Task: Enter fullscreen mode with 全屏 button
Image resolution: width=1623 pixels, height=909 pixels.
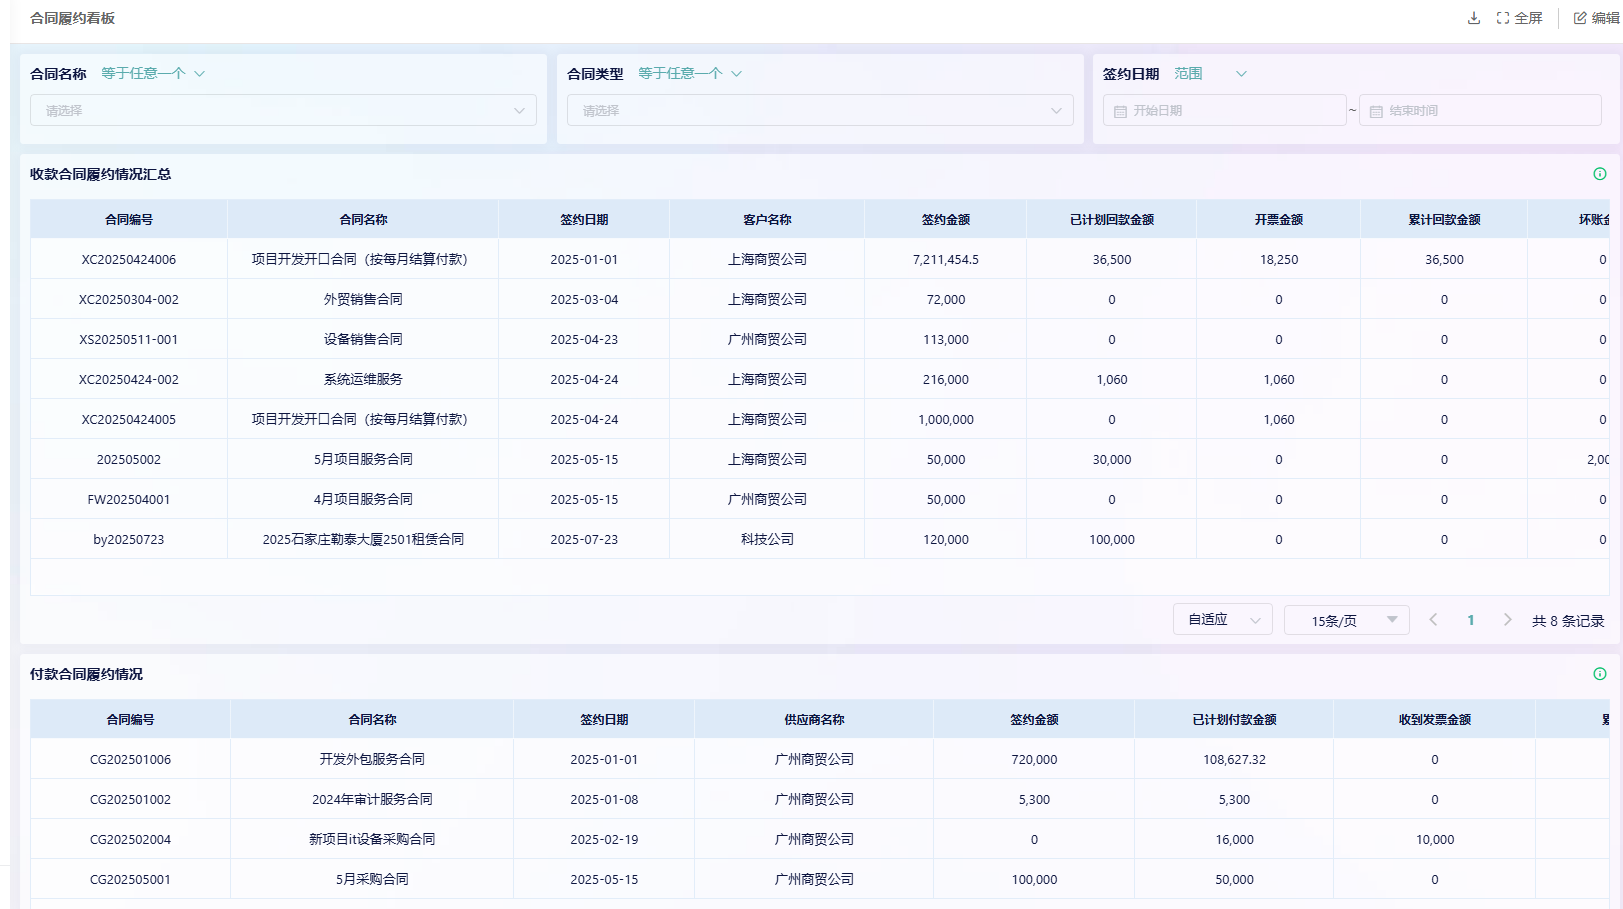Action: point(1519,18)
